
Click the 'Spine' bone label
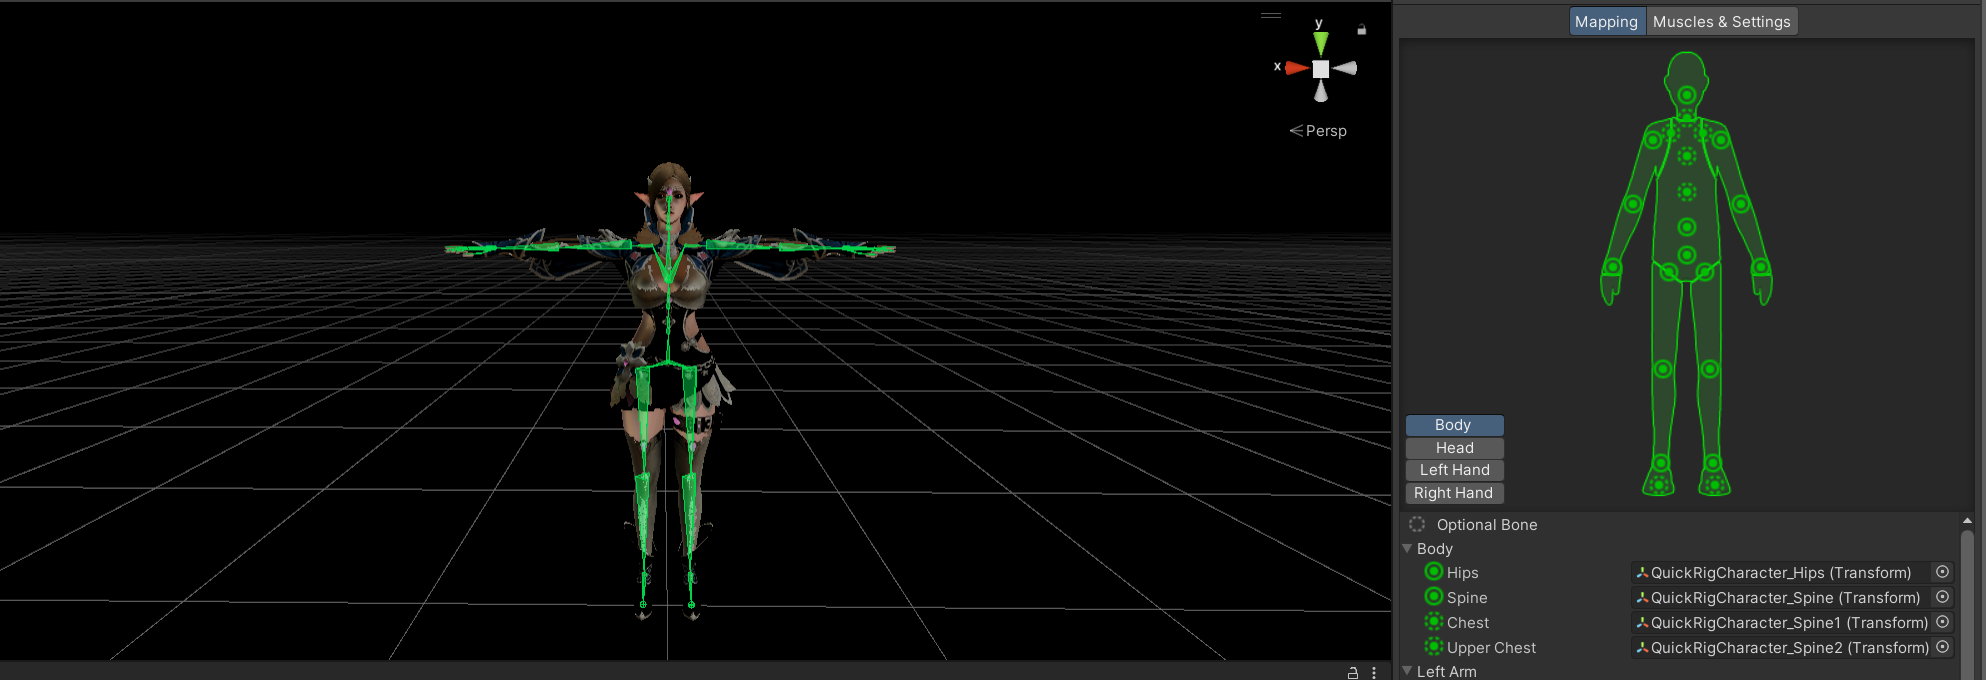click(x=1467, y=598)
